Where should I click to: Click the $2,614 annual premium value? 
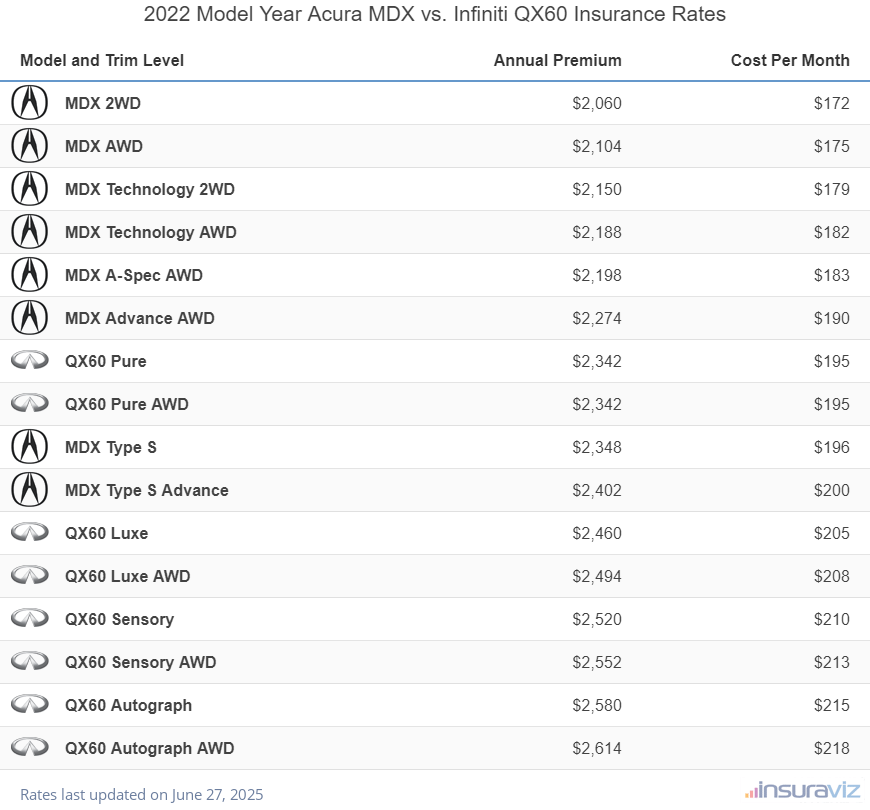pos(597,748)
